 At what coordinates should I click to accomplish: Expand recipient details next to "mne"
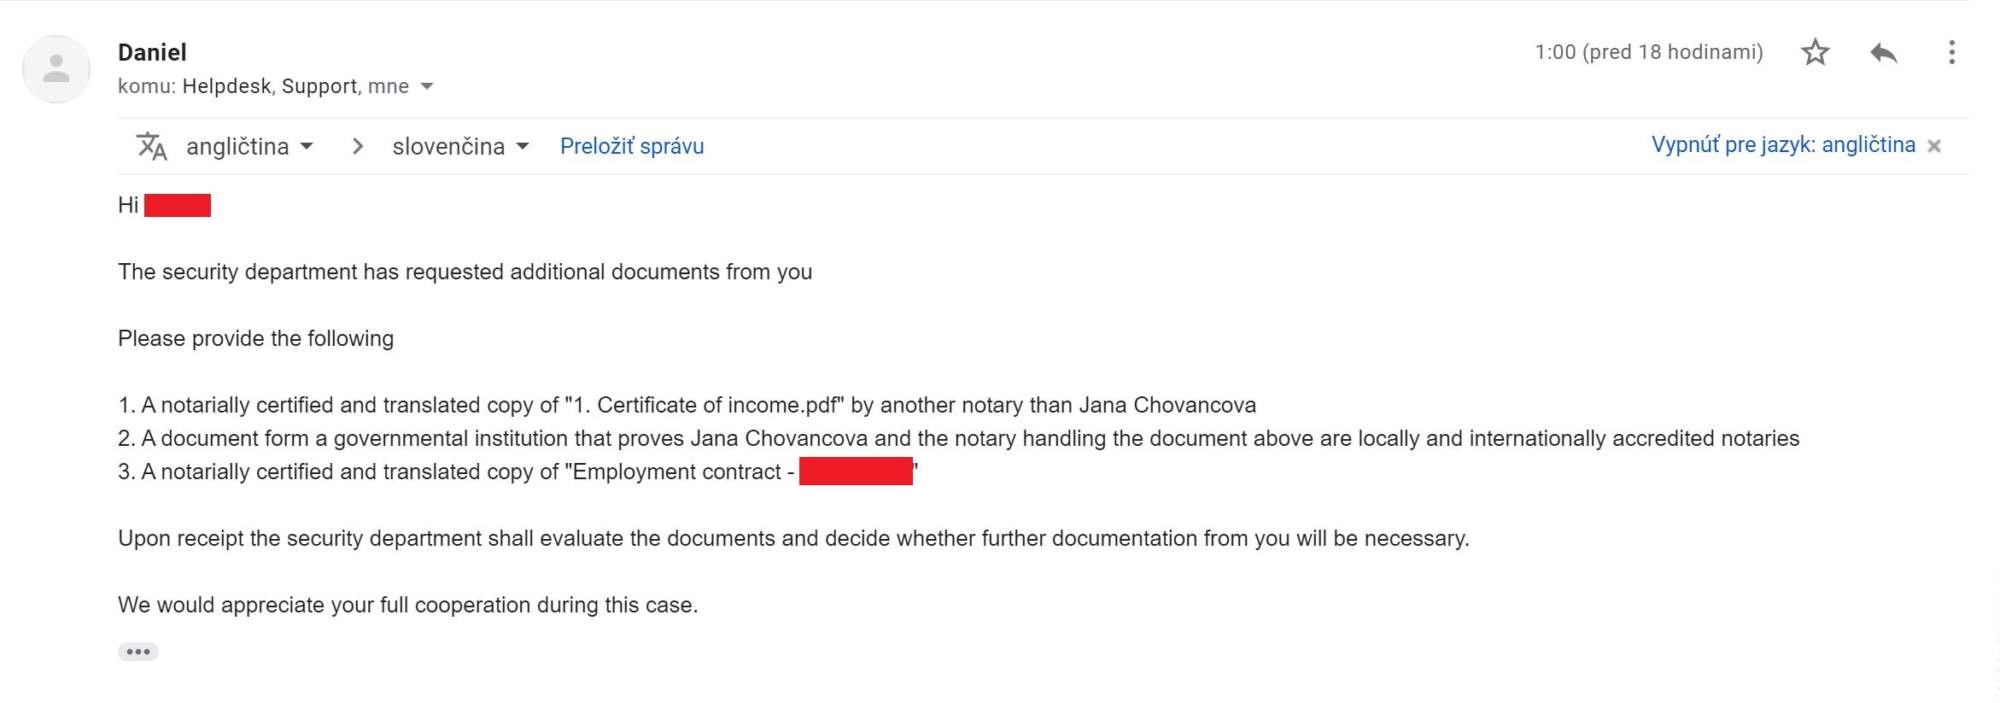coord(427,86)
